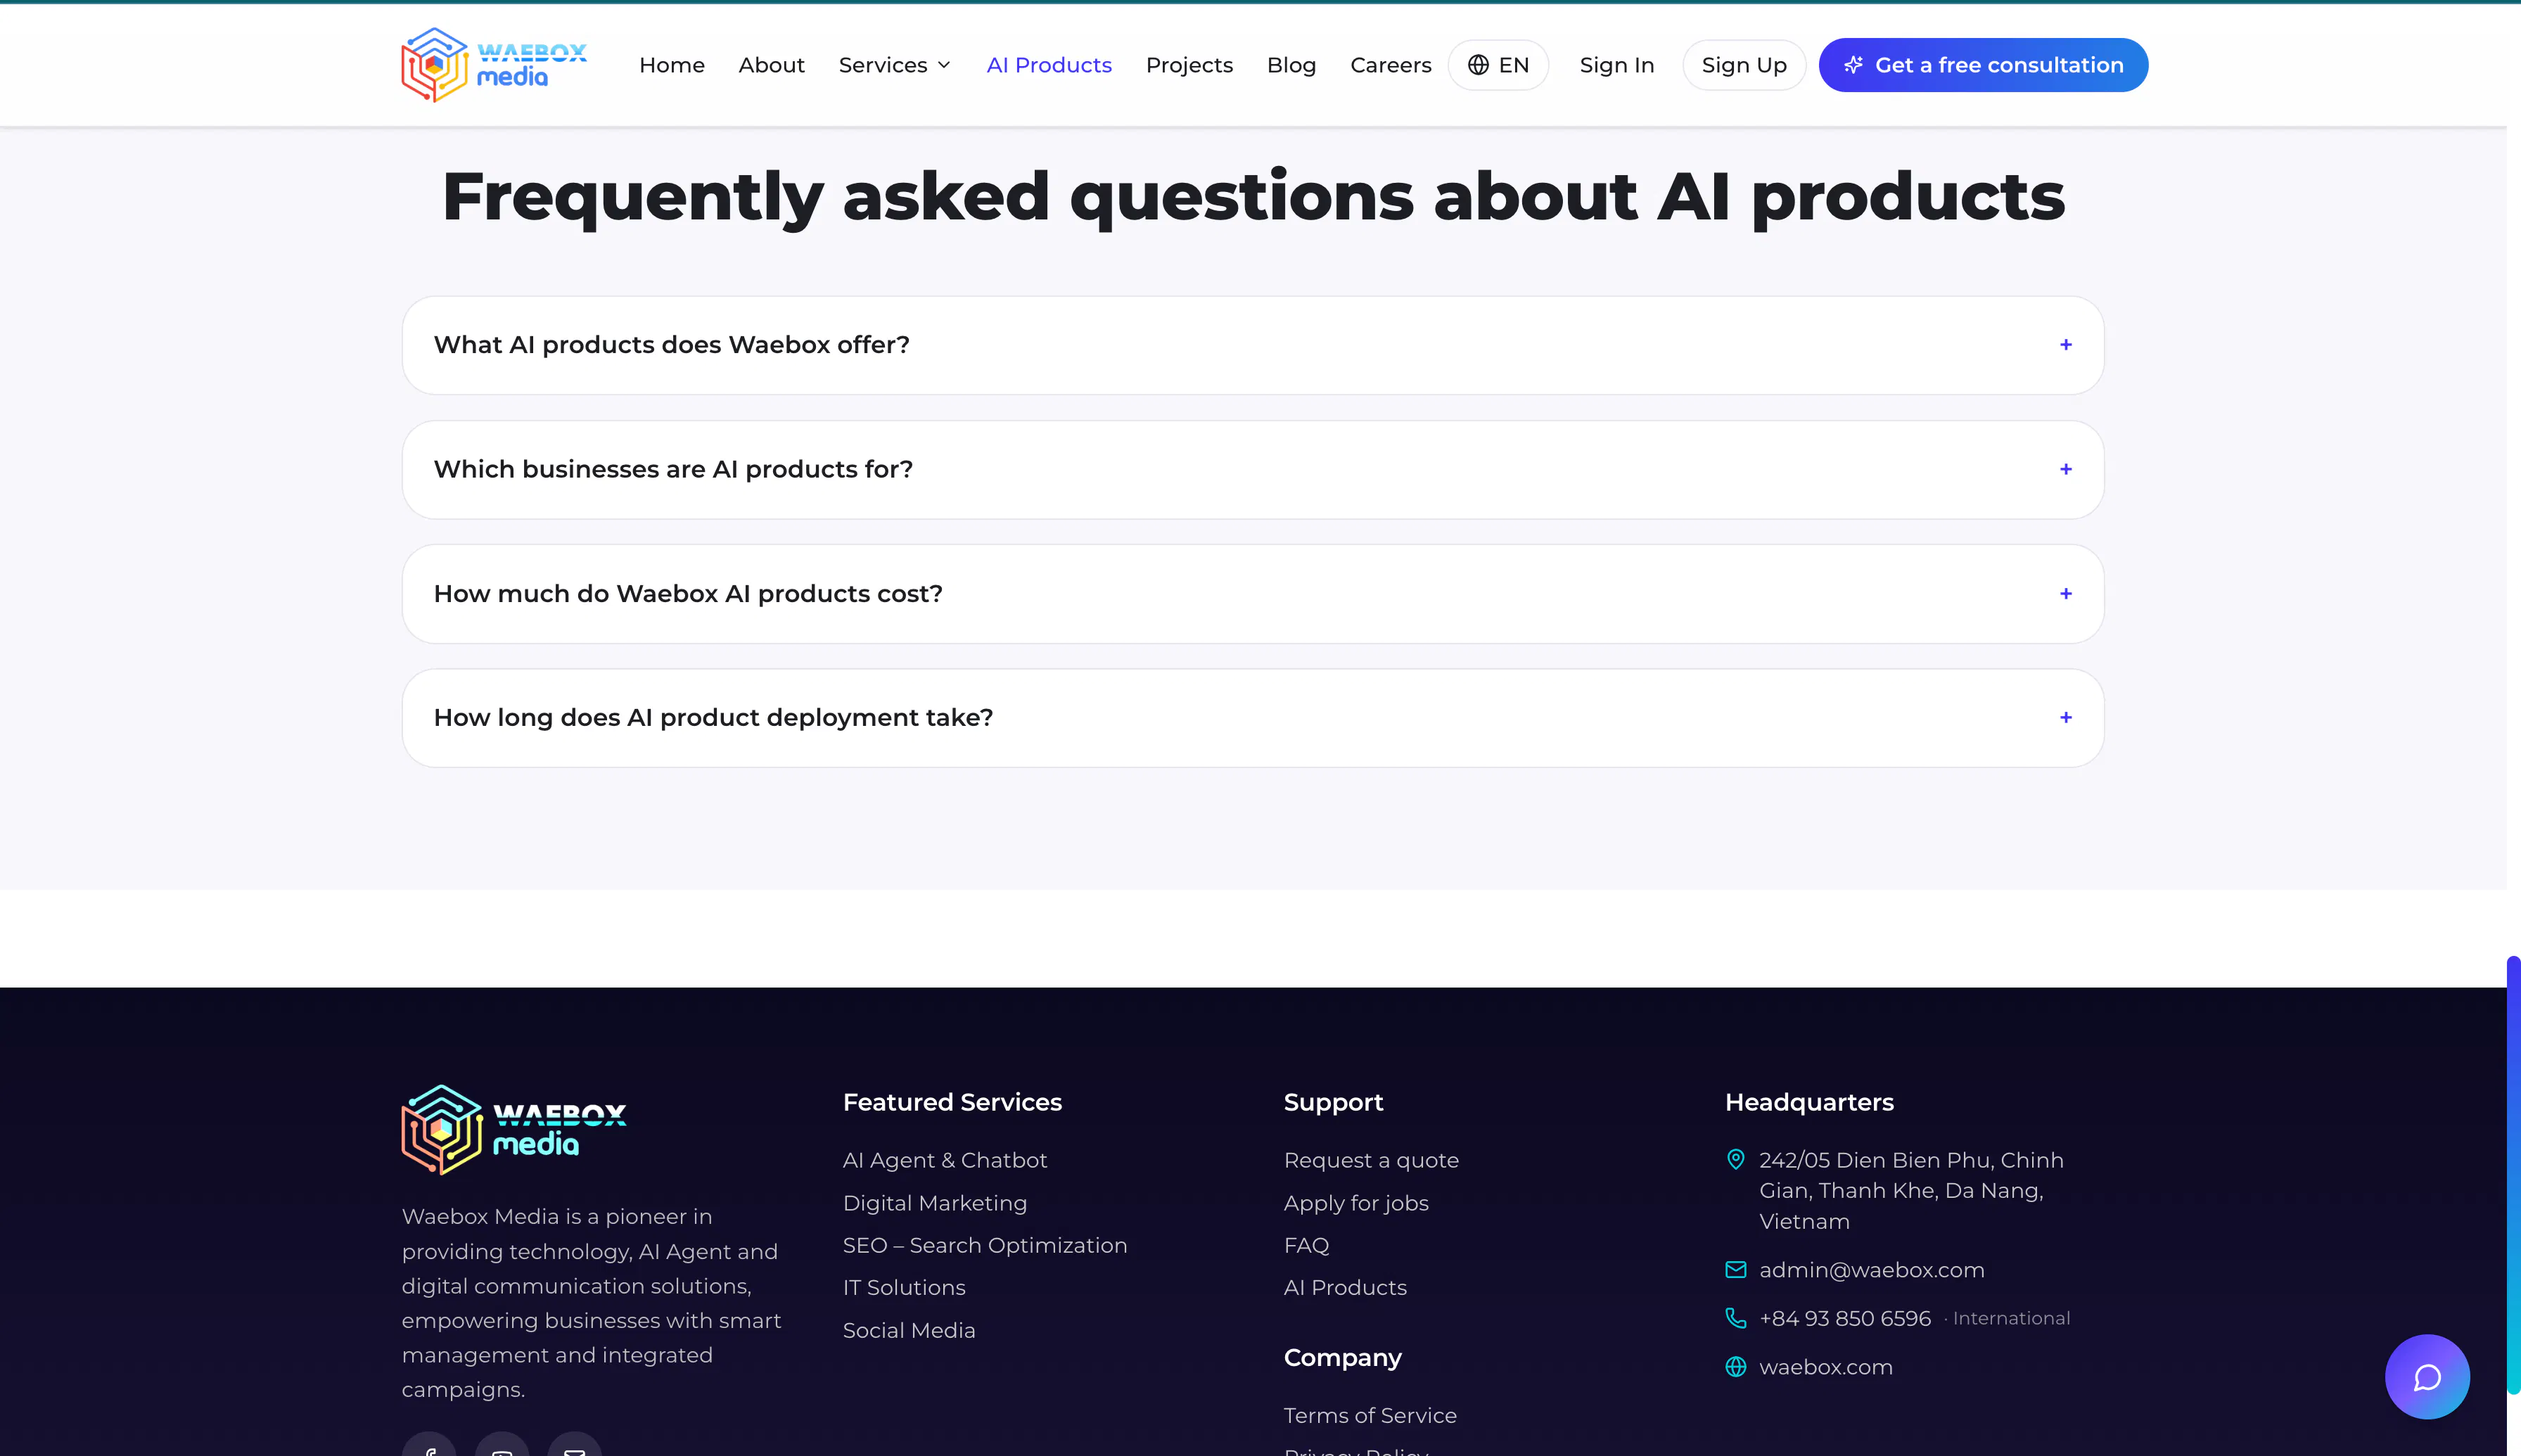Click the admin@waebox.com email address
This screenshot has width=2521, height=1456.
[x=1872, y=1270]
